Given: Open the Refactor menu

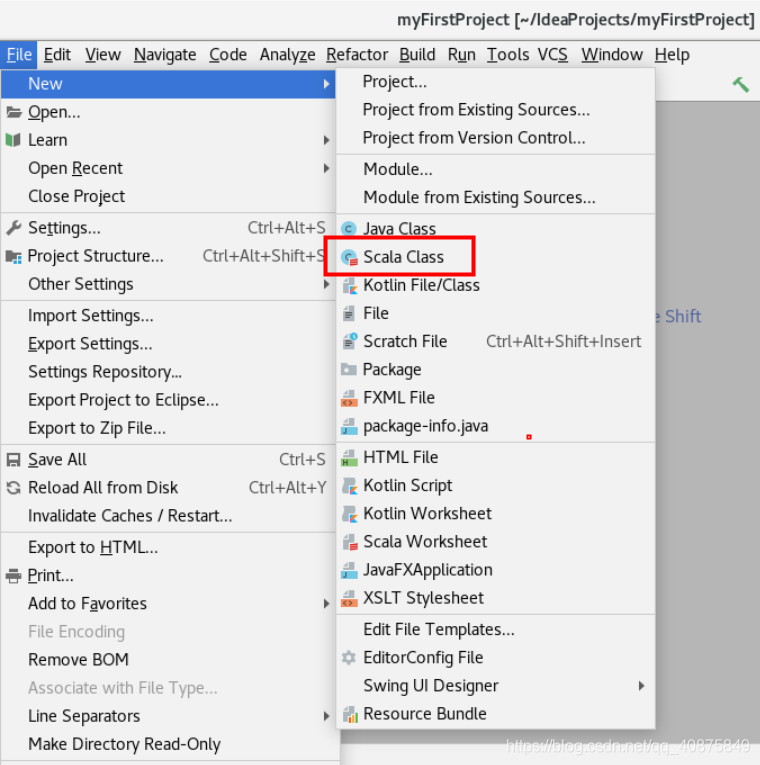Looking at the screenshot, I should tap(357, 55).
